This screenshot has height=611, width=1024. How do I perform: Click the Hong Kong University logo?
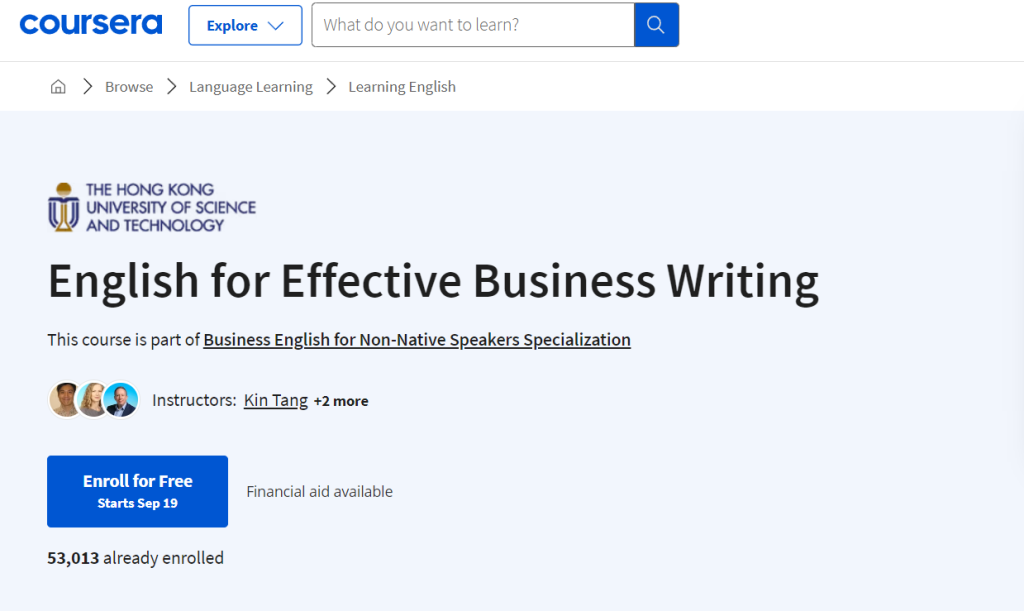coord(152,207)
